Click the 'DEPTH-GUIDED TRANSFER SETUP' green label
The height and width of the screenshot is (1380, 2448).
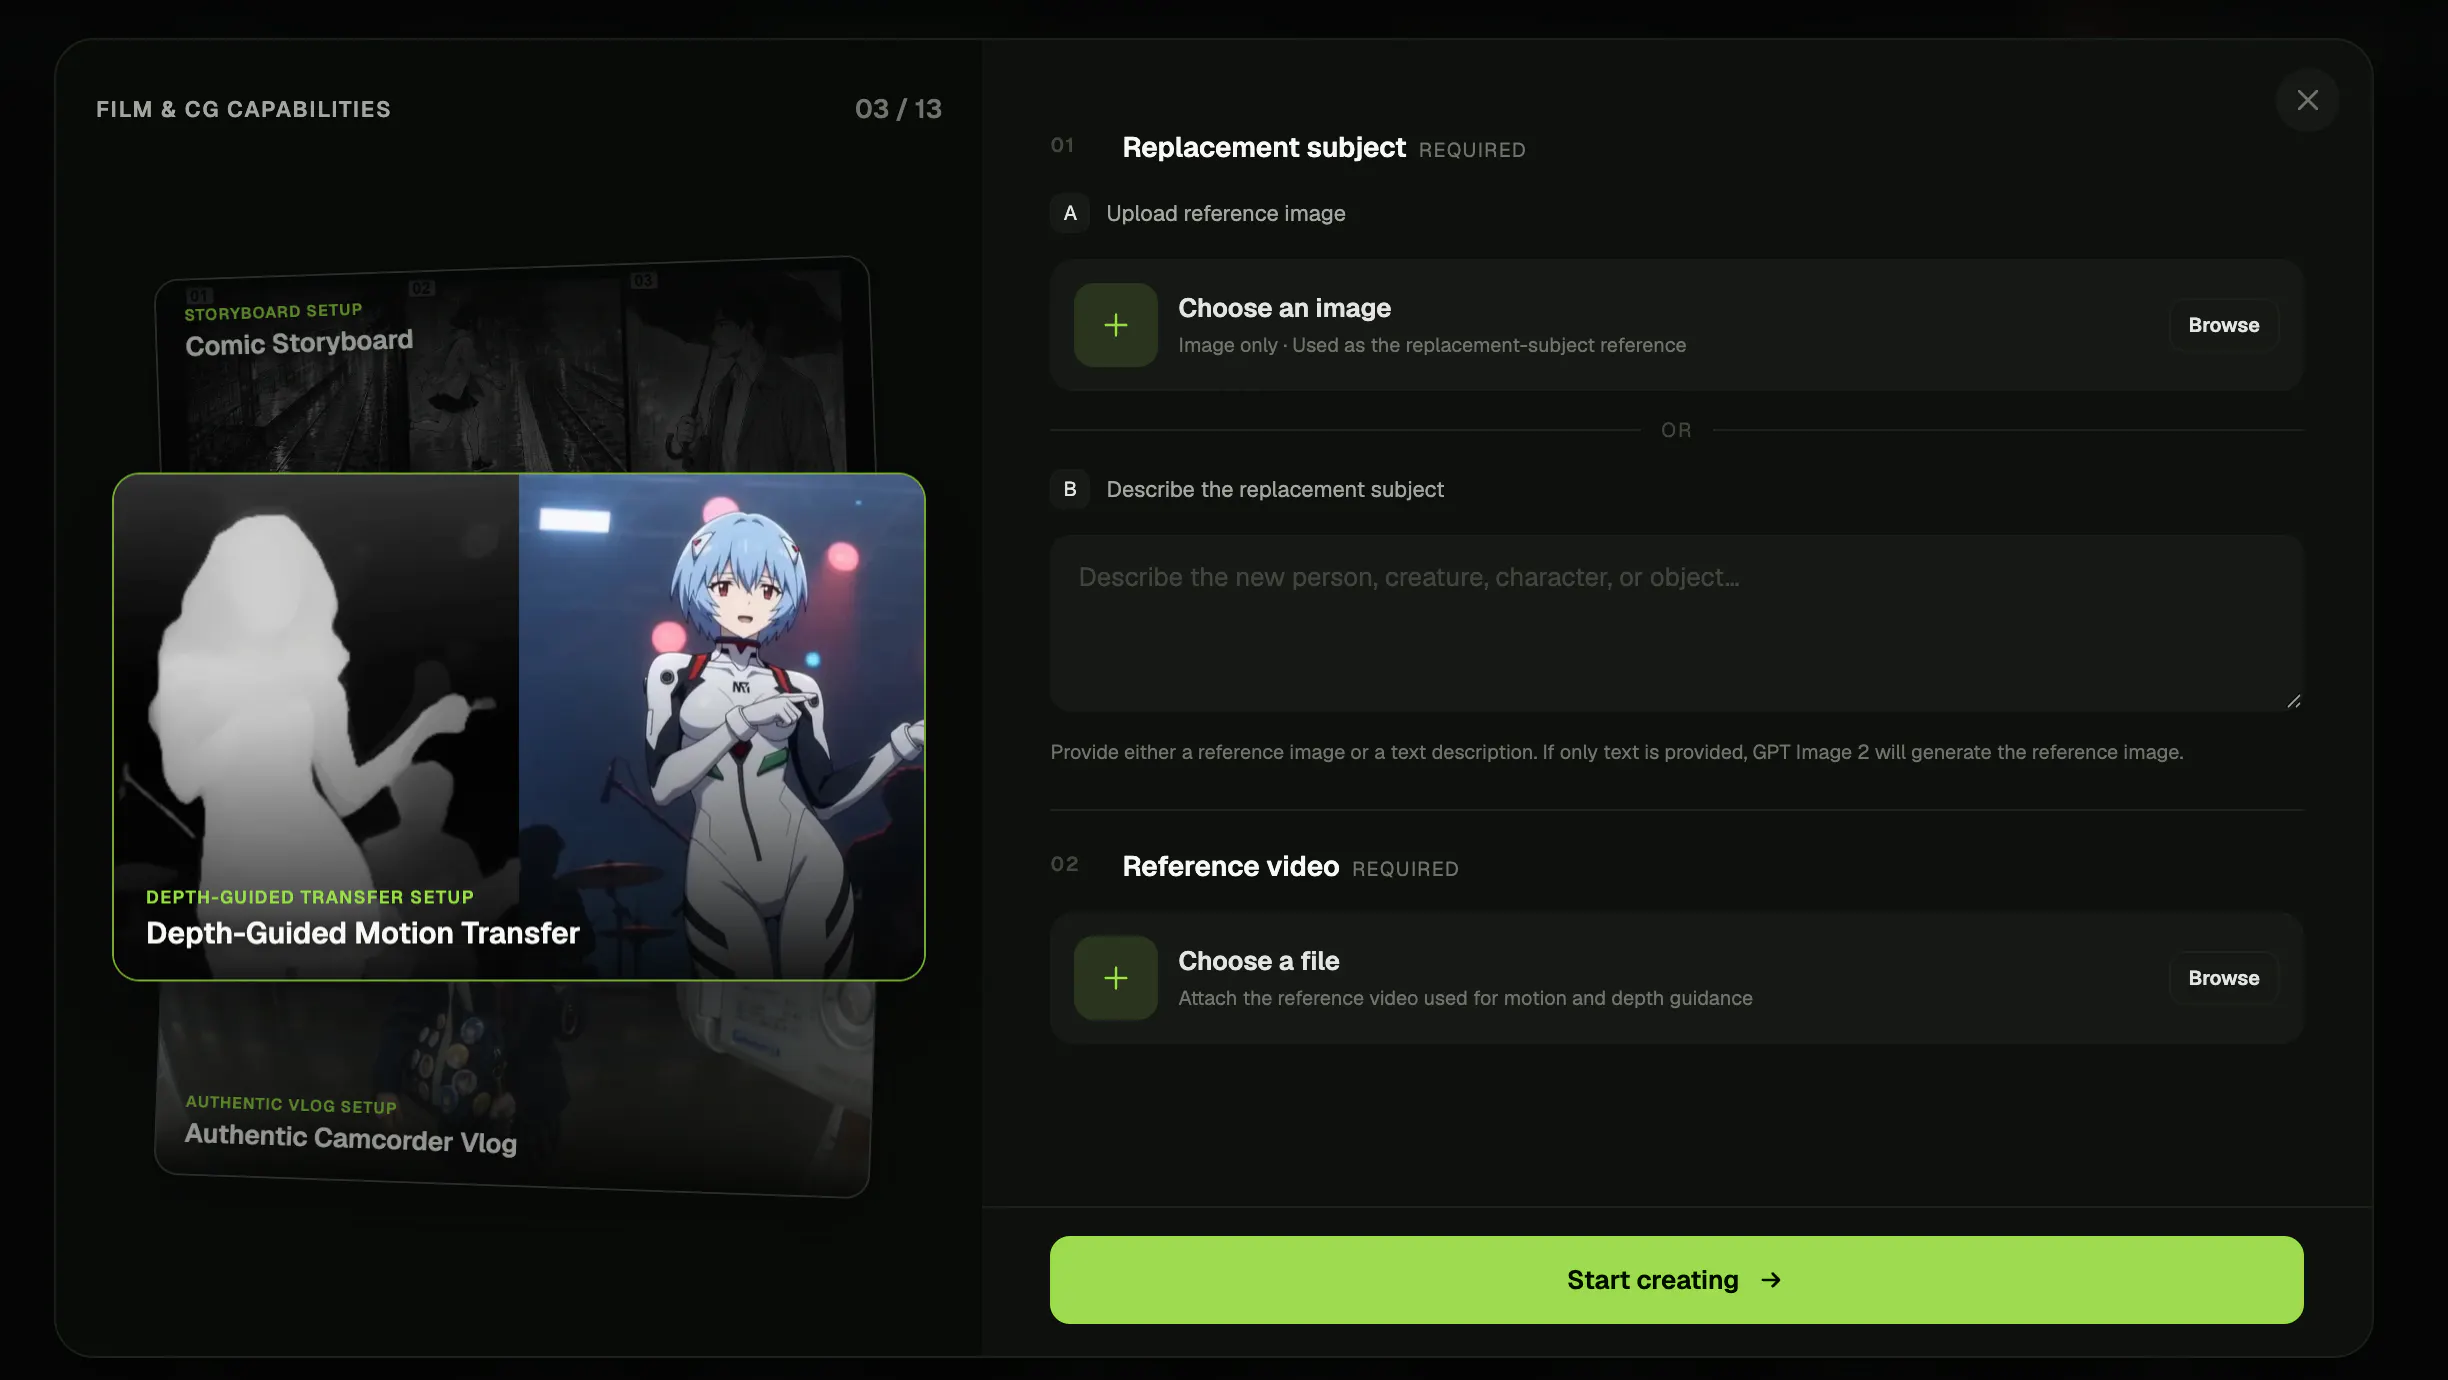point(310,897)
